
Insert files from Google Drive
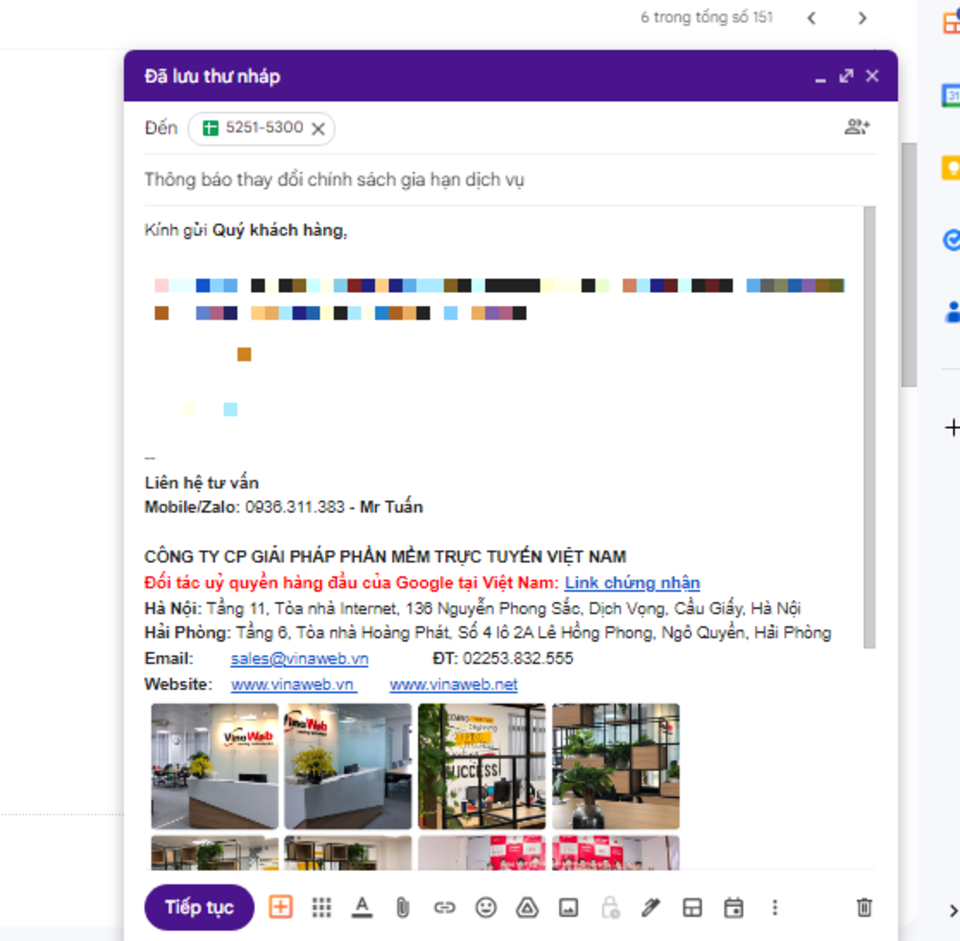coord(527,907)
